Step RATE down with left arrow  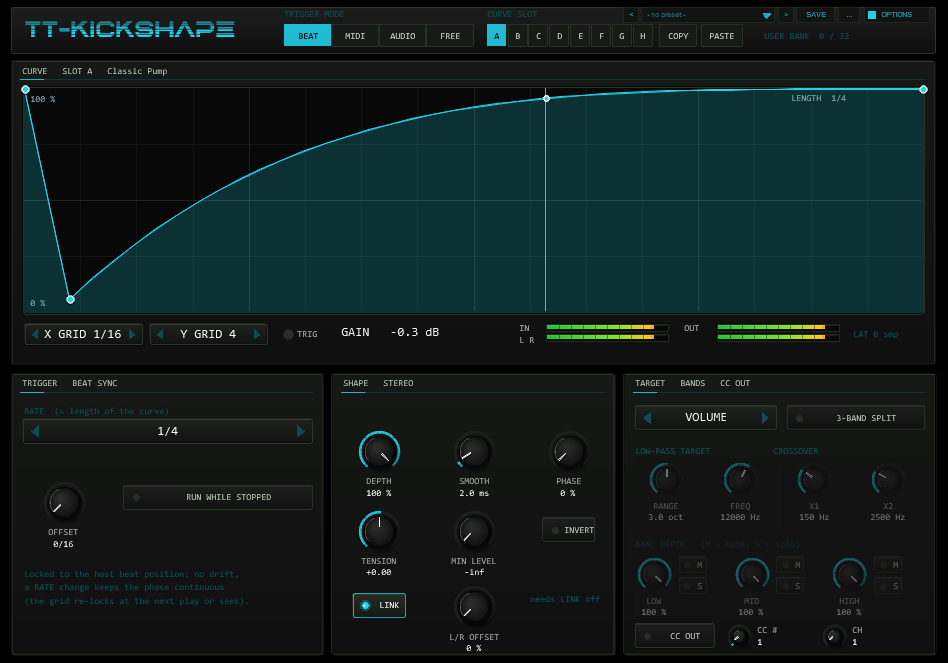point(35,432)
